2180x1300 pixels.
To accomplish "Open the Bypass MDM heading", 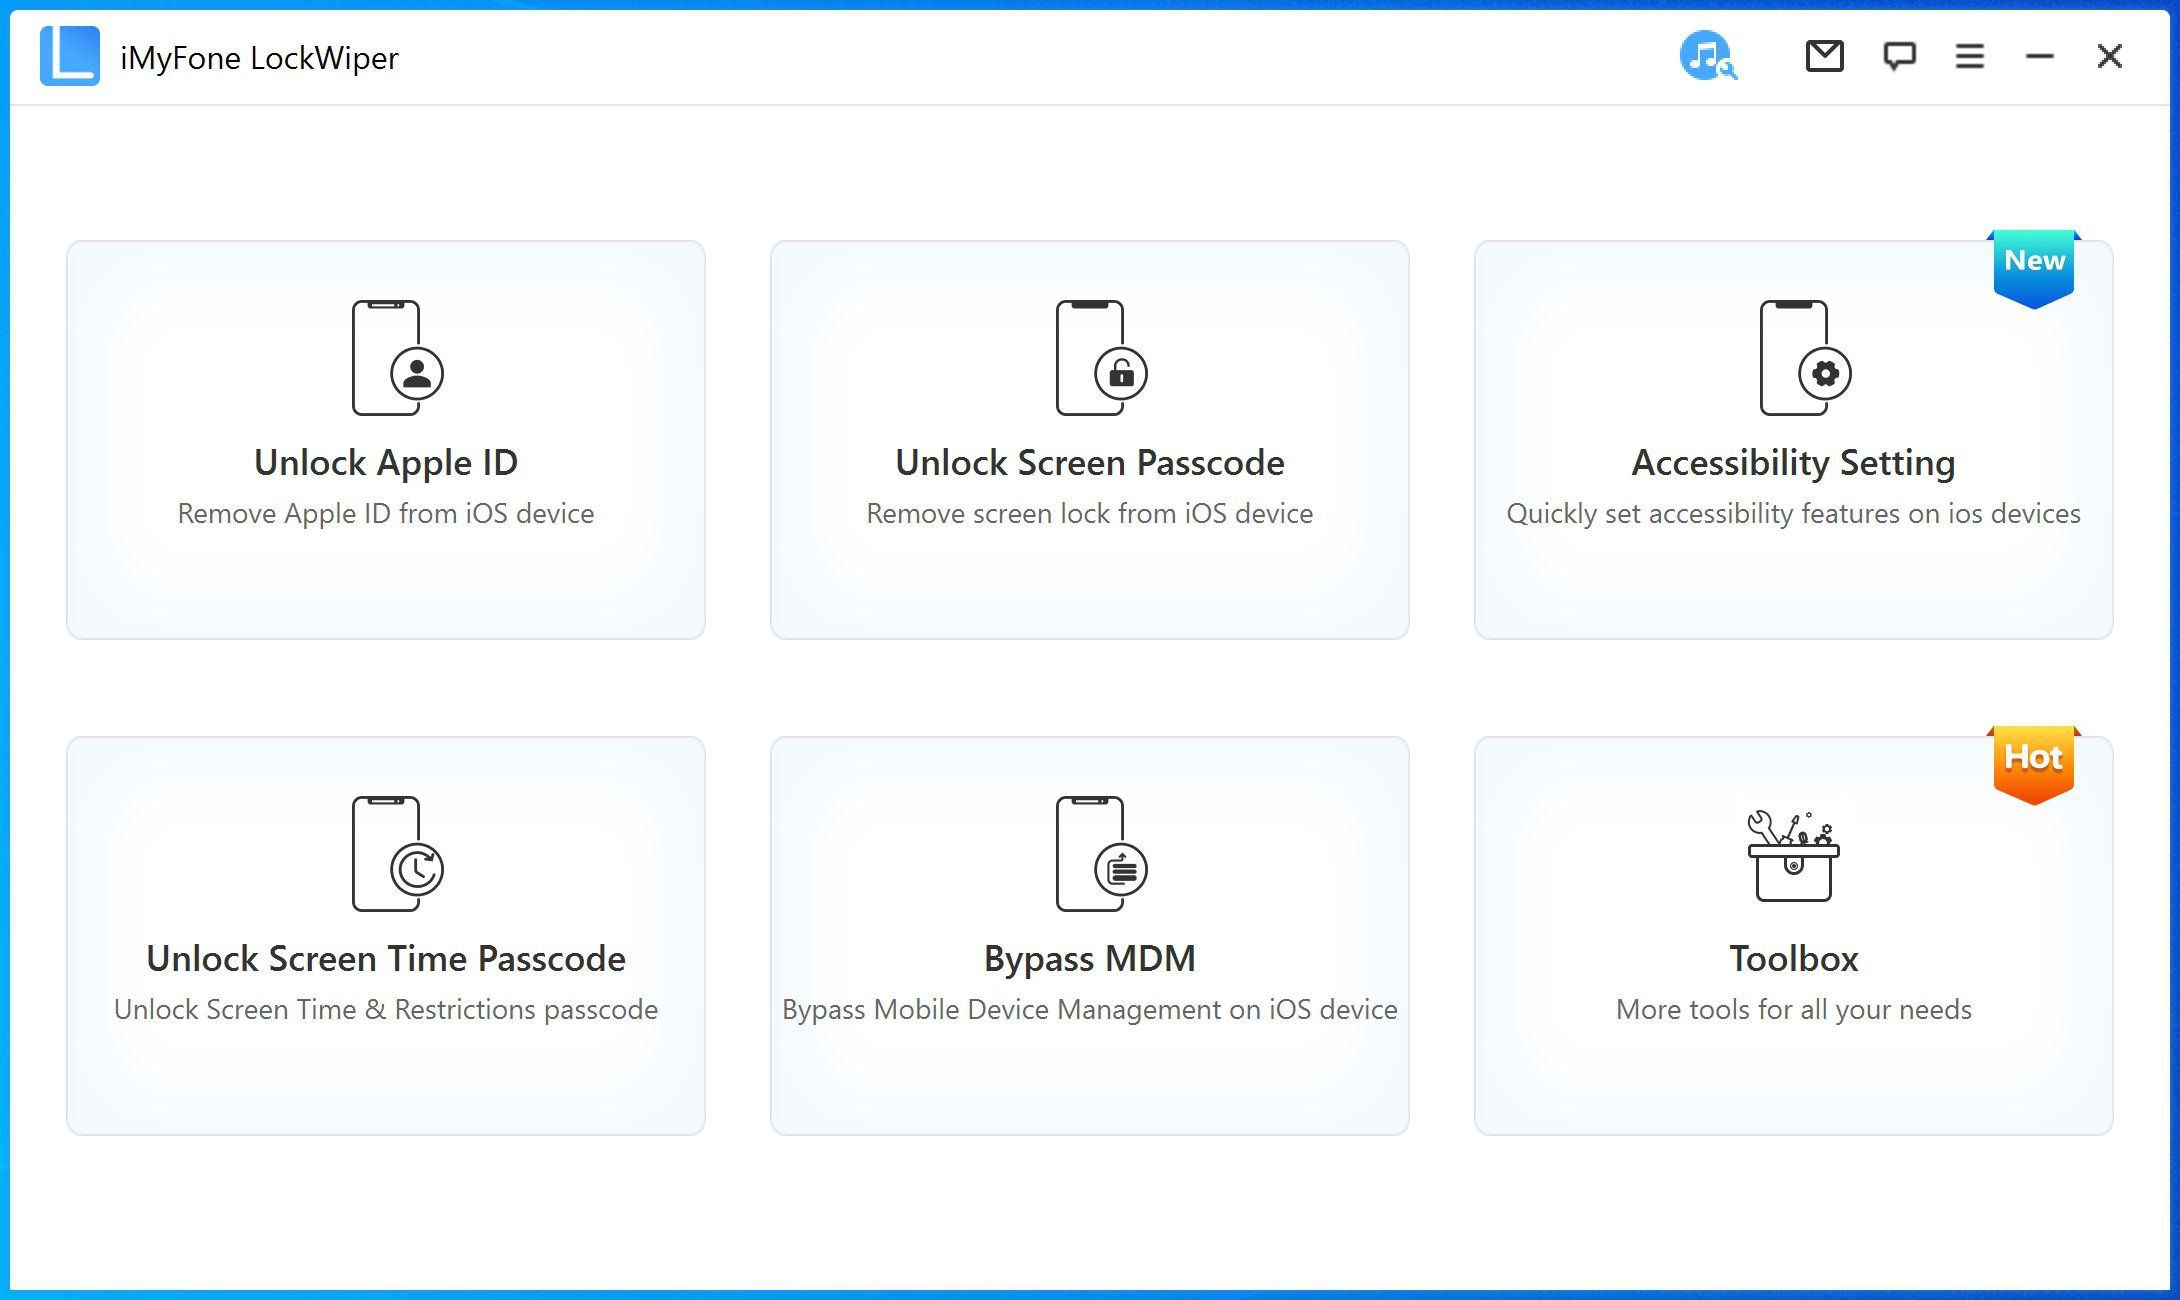I will (x=1089, y=959).
